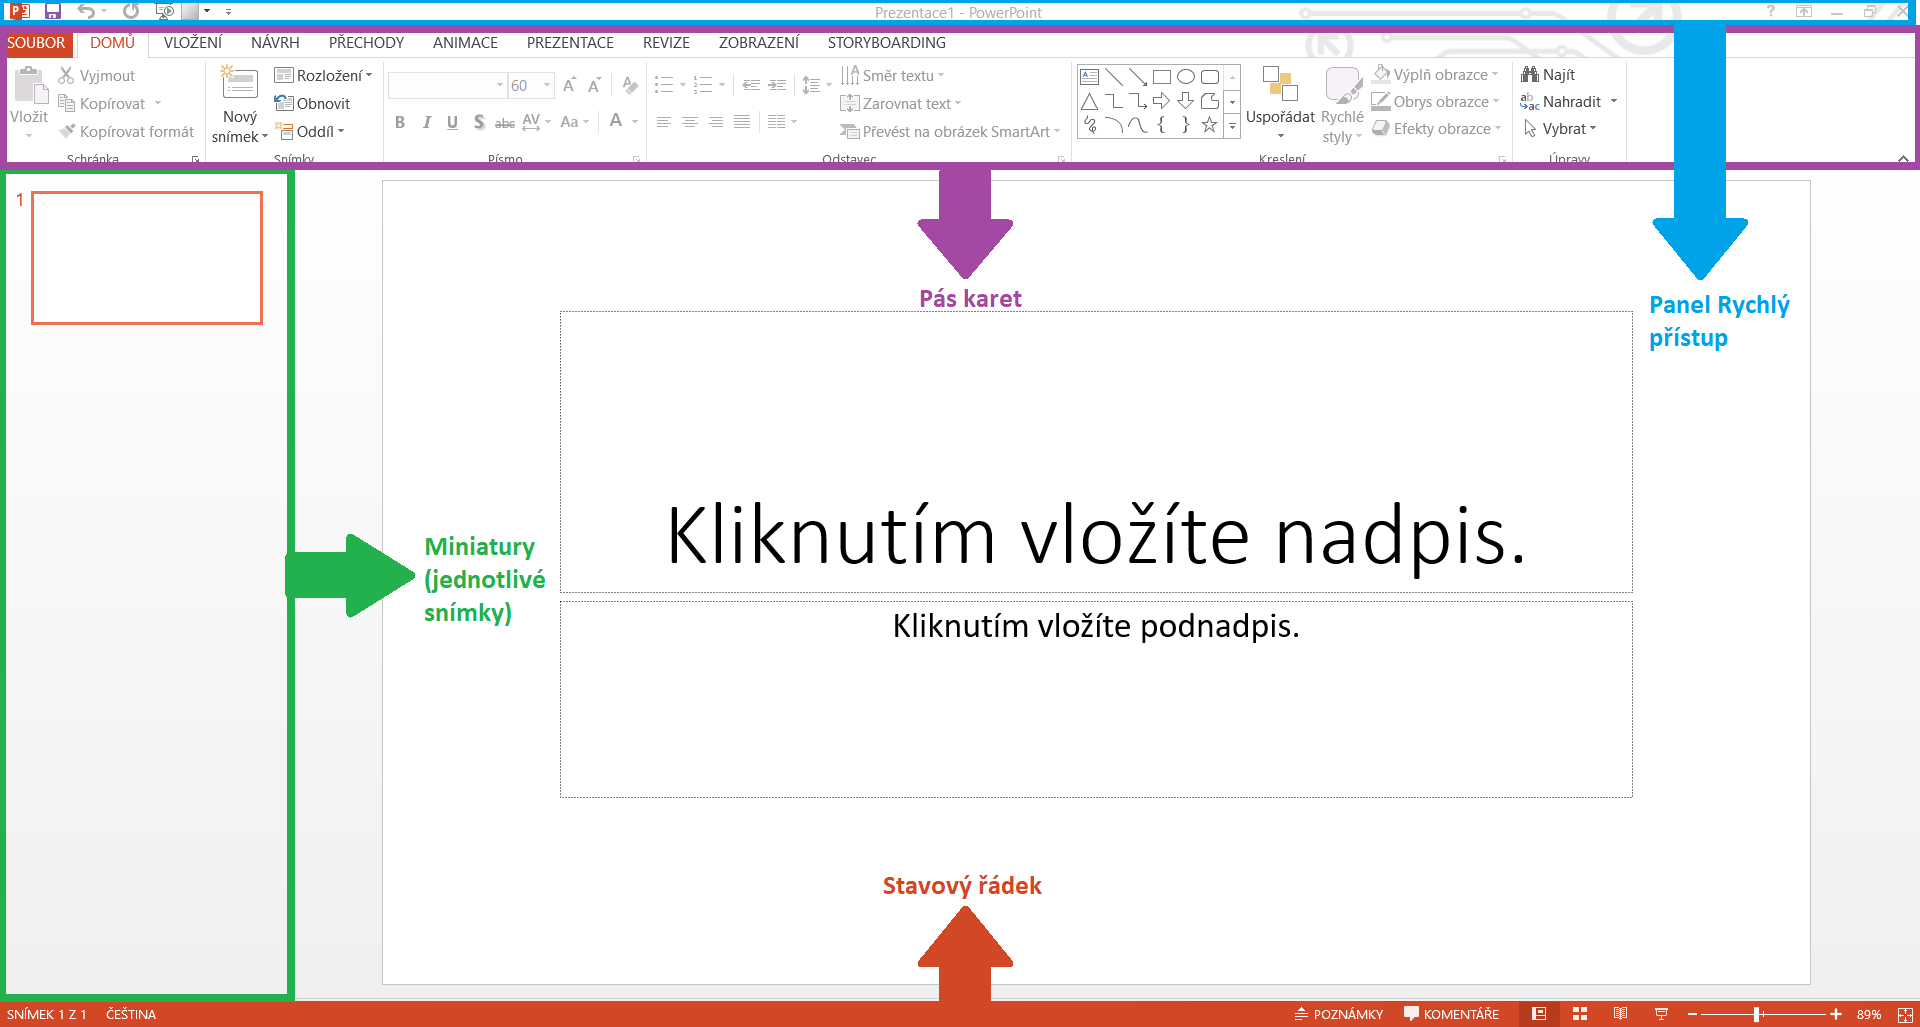Click the Save icon in quick access toolbar
Screen dimensions: 1920x1027
pyautogui.click(x=53, y=12)
